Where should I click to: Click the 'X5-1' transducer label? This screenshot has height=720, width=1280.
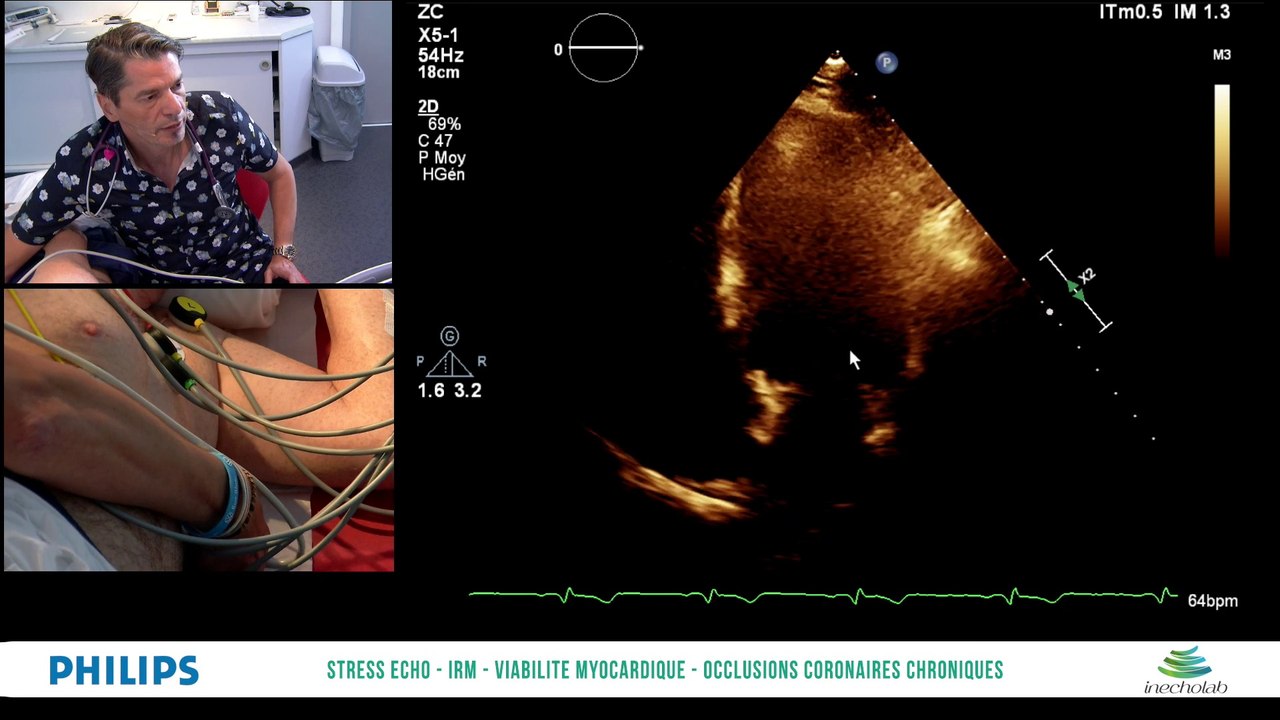[439, 35]
